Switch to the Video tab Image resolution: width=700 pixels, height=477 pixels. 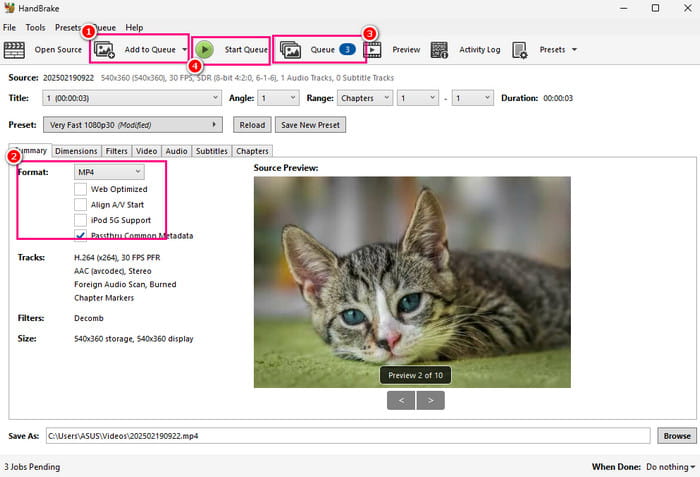146,151
